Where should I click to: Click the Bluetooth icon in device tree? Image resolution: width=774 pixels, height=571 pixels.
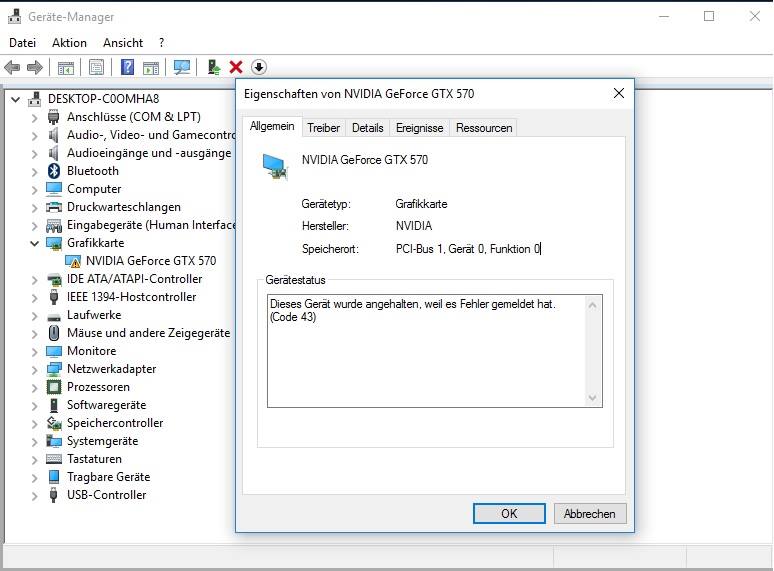(54, 171)
